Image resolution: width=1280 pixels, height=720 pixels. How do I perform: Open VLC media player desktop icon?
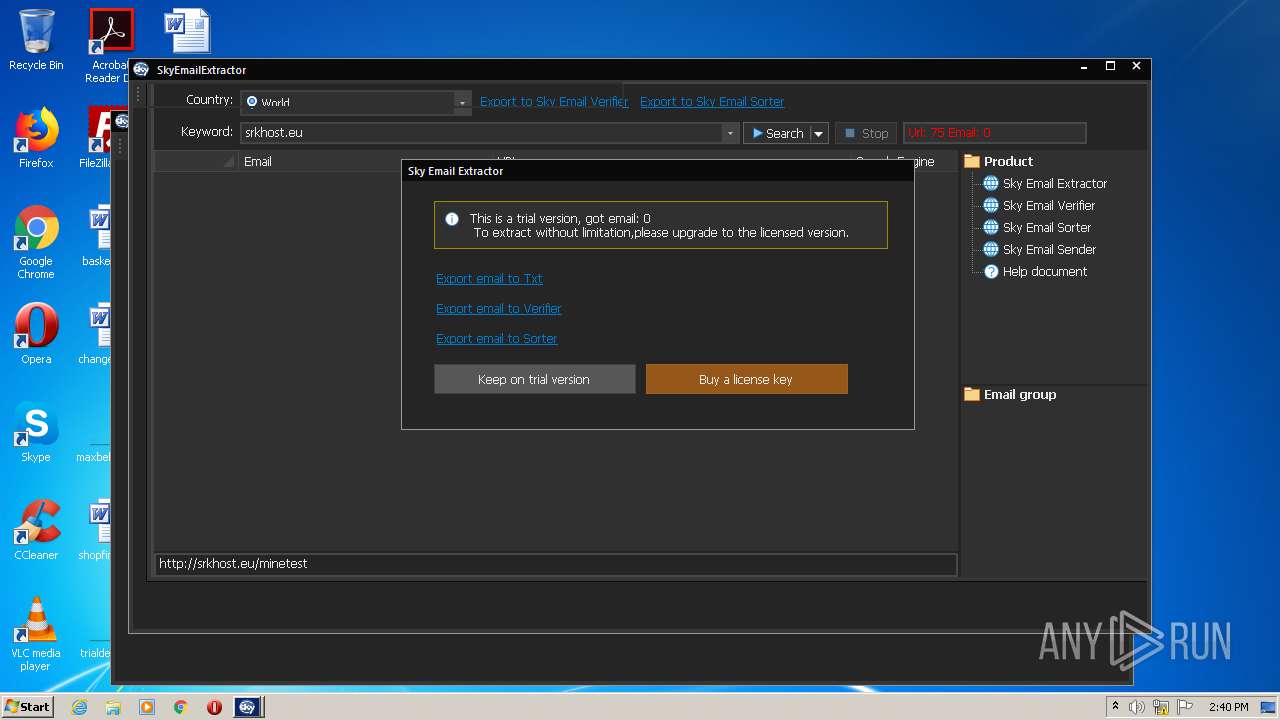(x=36, y=634)
